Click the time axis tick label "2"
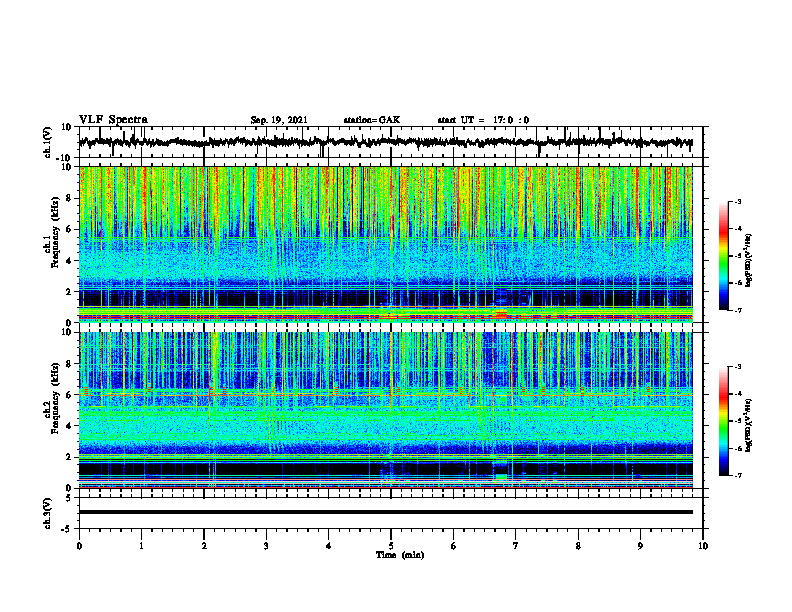The height and width of the screenshot is (612, 792). pos(204,546)
